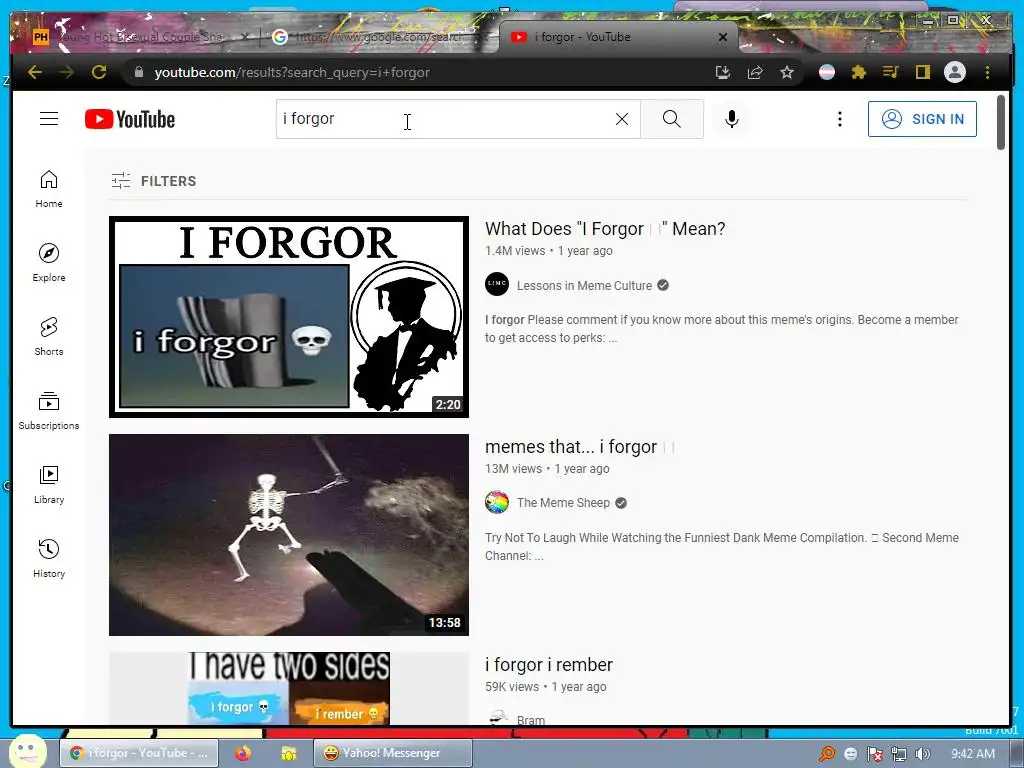
Task: Open Subscriptions in the sidebar
Action: click(49, 410)
